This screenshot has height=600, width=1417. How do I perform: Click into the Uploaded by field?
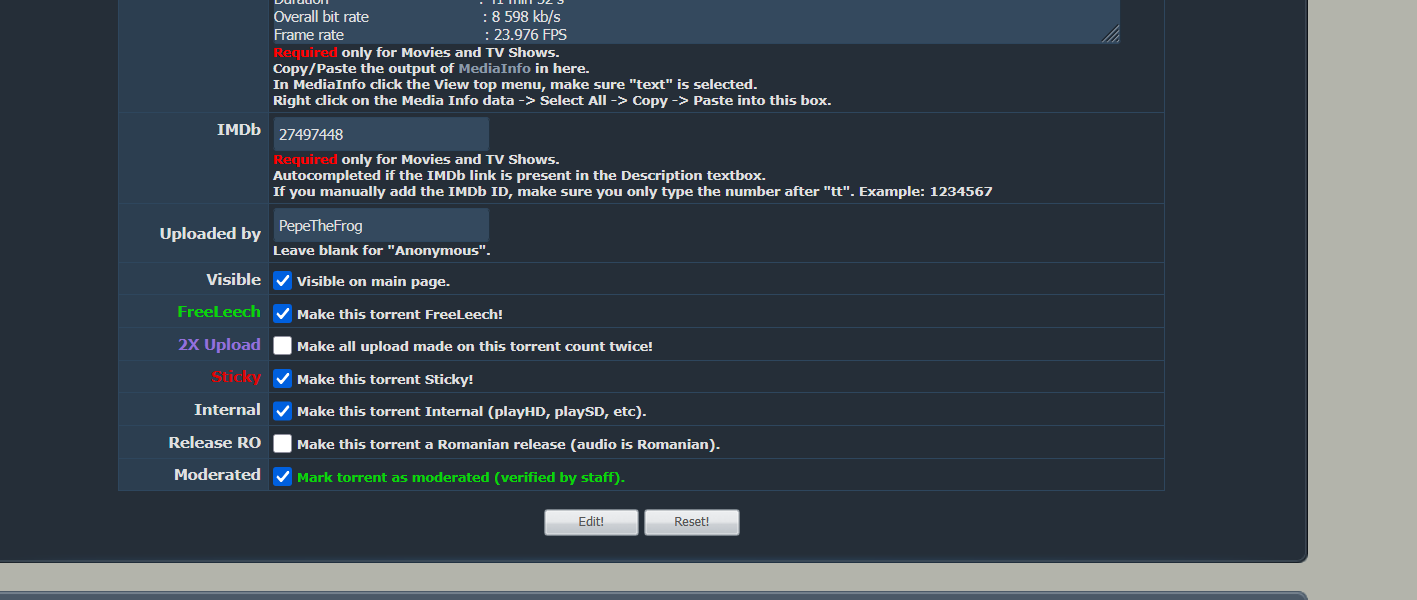tap(381, 225)
